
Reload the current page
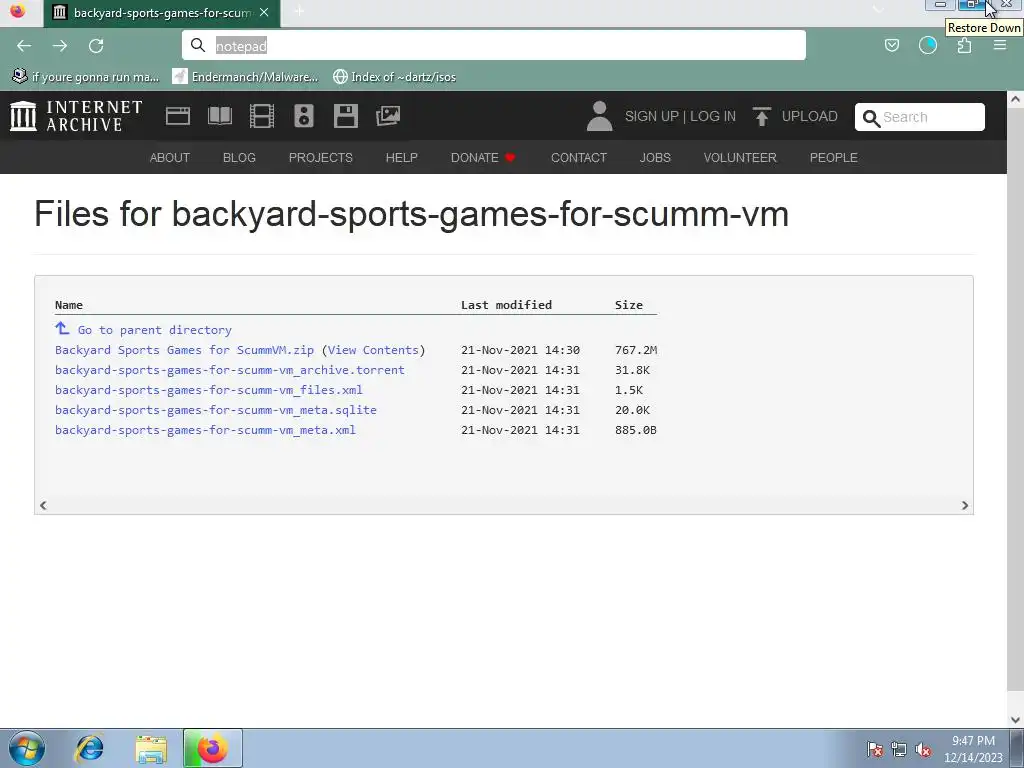(x=96, y=46)
